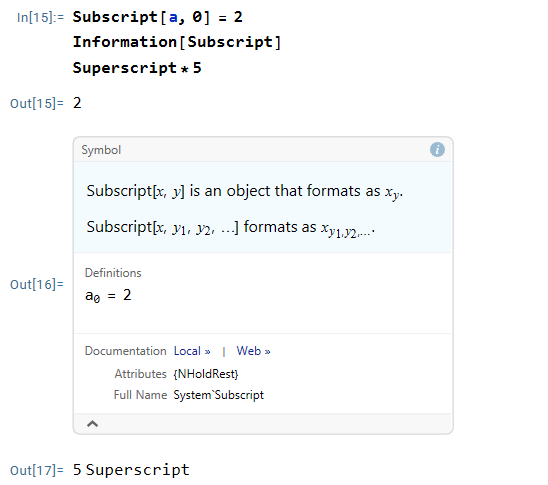Place cursor in Subscript[a, 0] = 2 input line
The width and height of the screenshot is (548, 485).
tap(157, 17)
